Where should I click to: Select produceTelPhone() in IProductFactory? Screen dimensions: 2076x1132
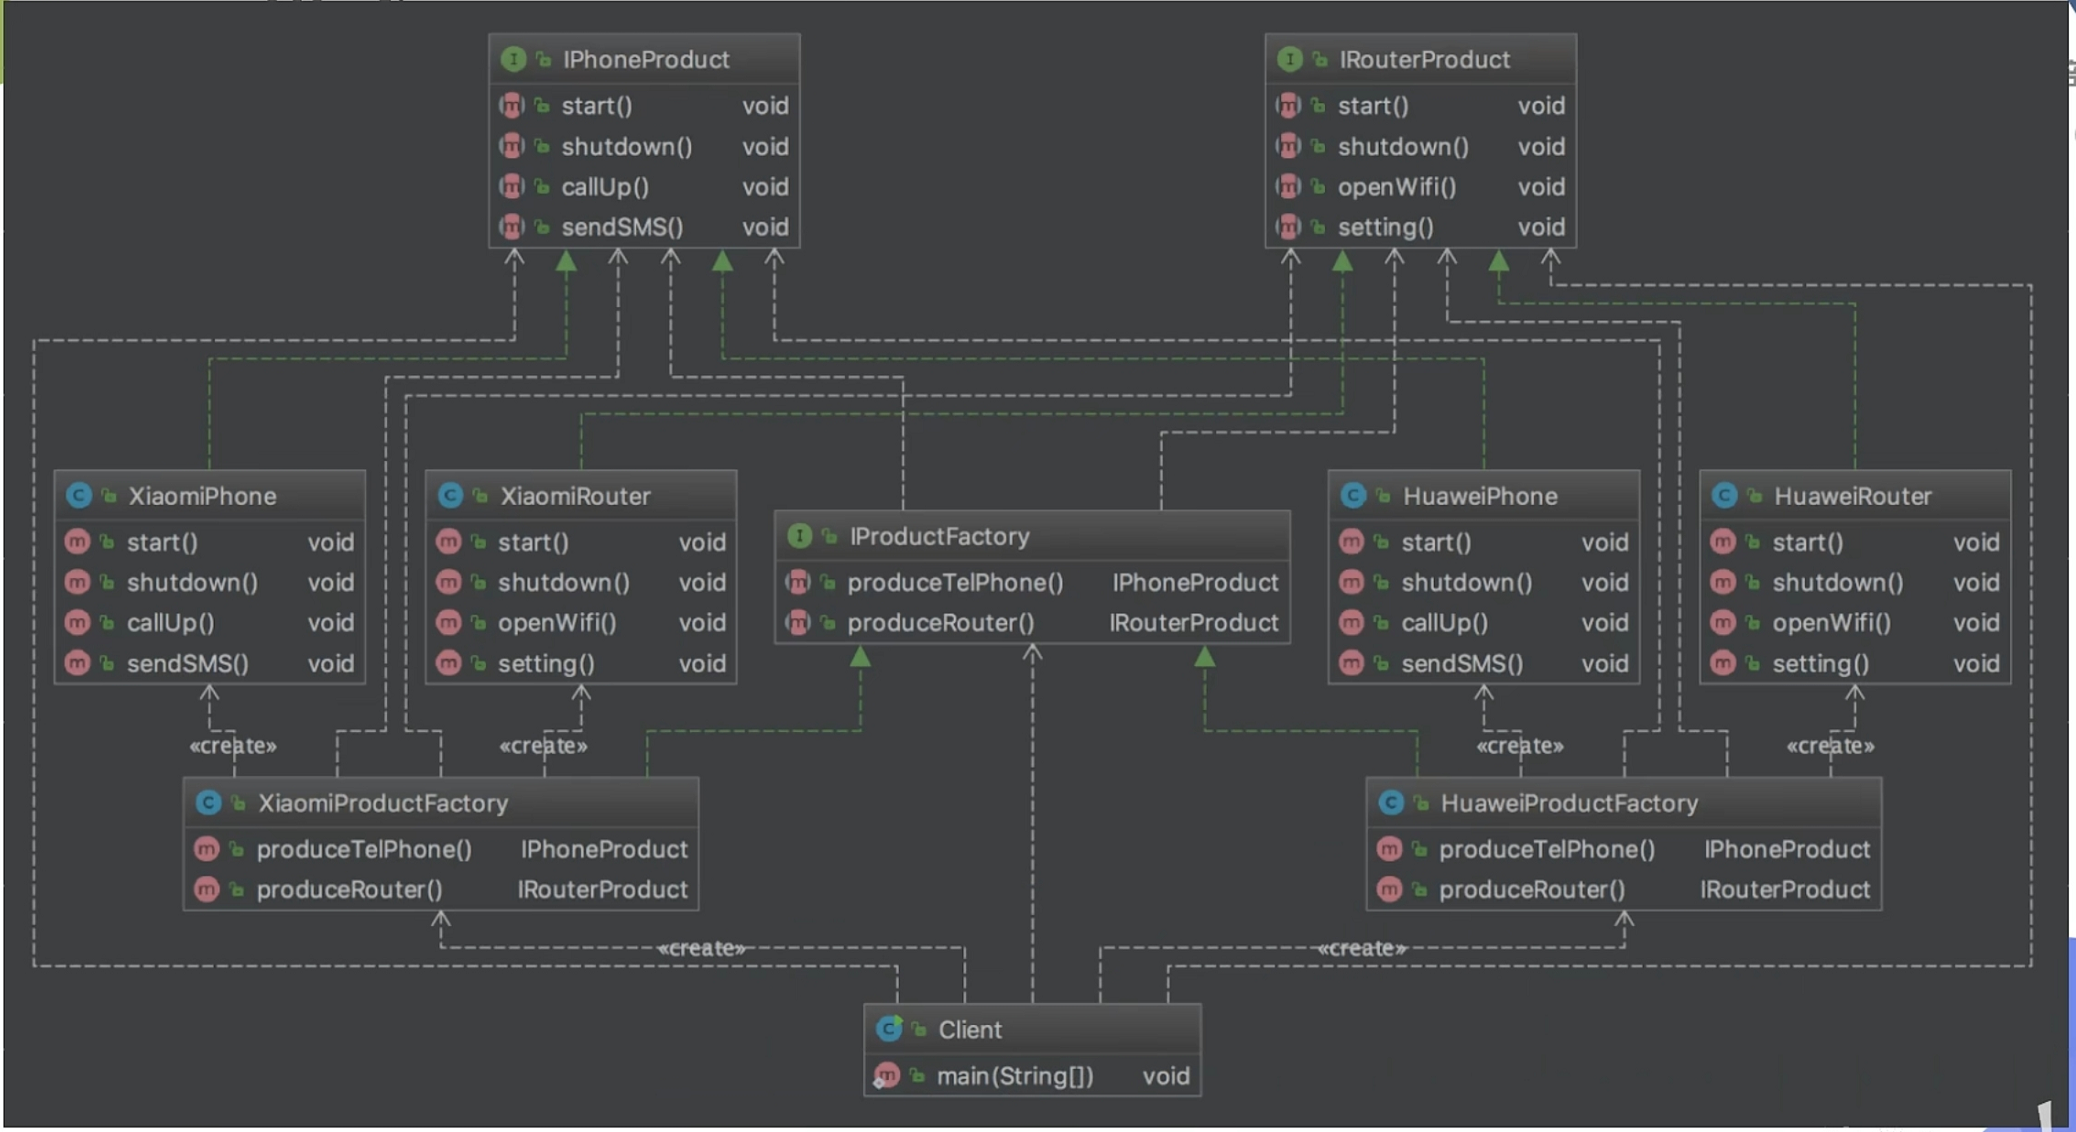point(954,583)
